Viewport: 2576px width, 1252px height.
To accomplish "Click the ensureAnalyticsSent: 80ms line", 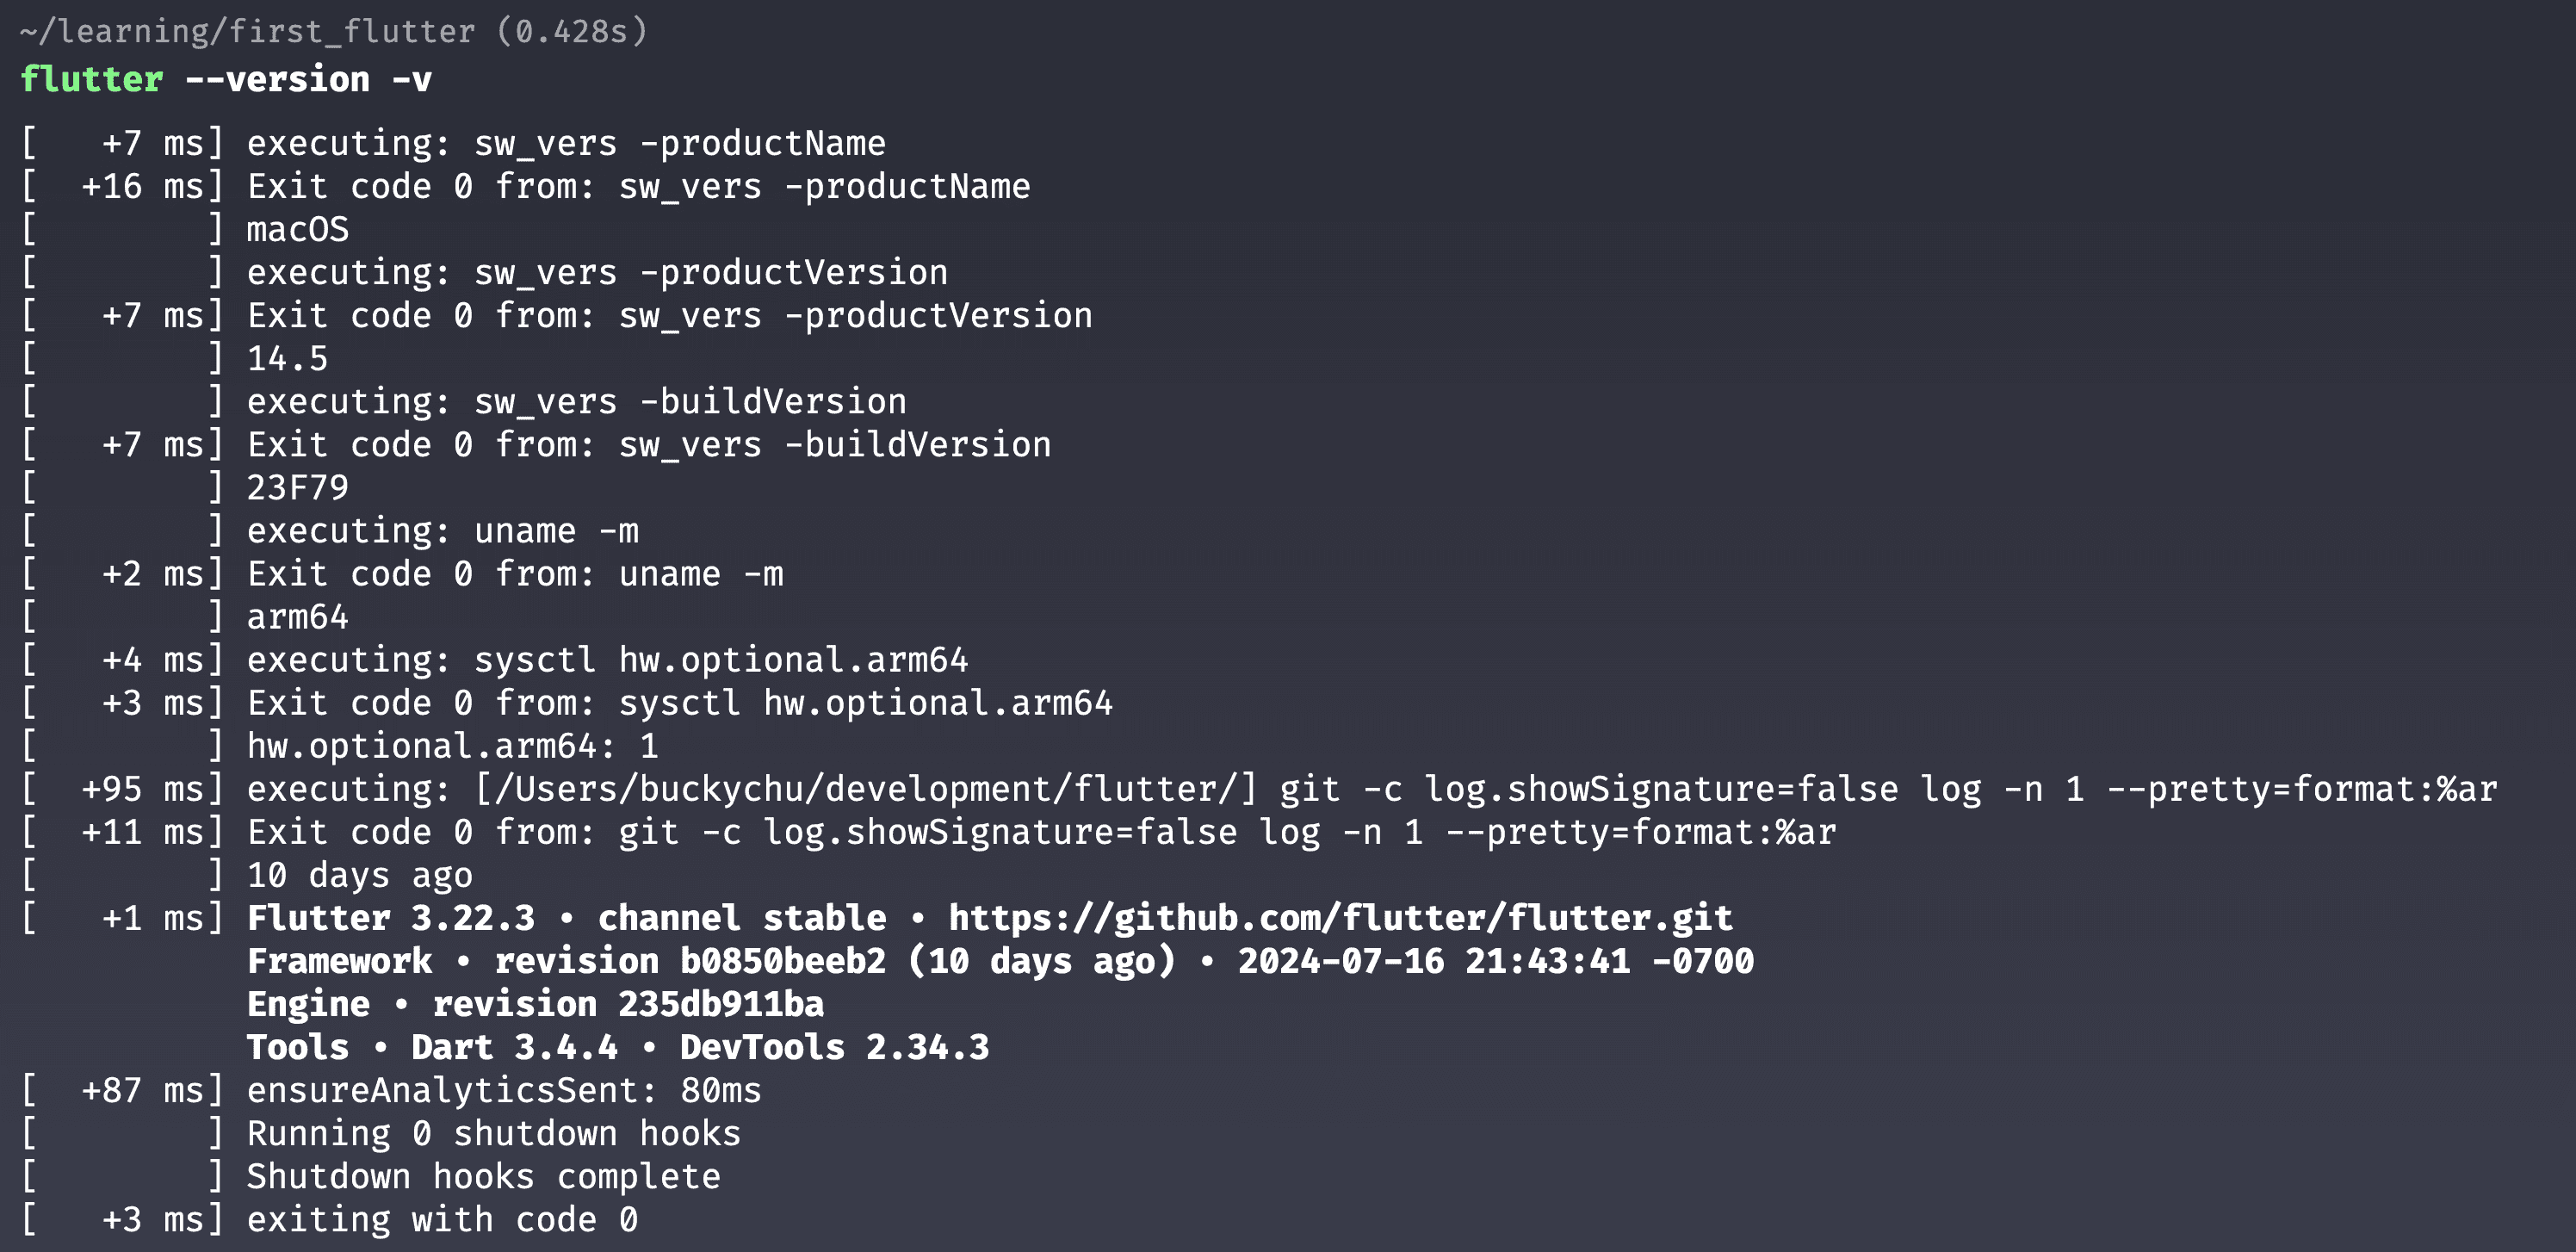I will tap(503, 1089).
